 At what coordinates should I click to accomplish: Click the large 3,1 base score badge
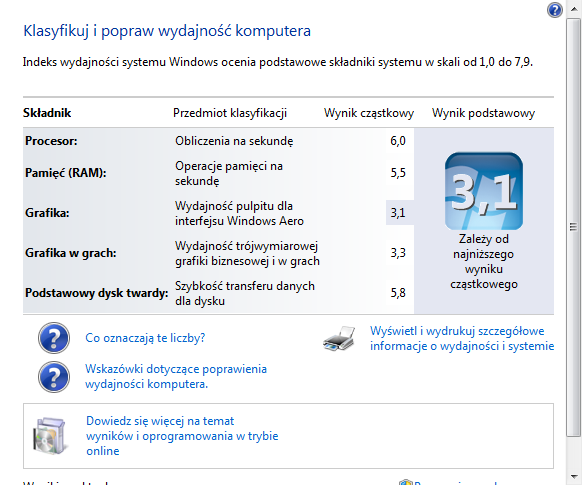click(484, 191)
